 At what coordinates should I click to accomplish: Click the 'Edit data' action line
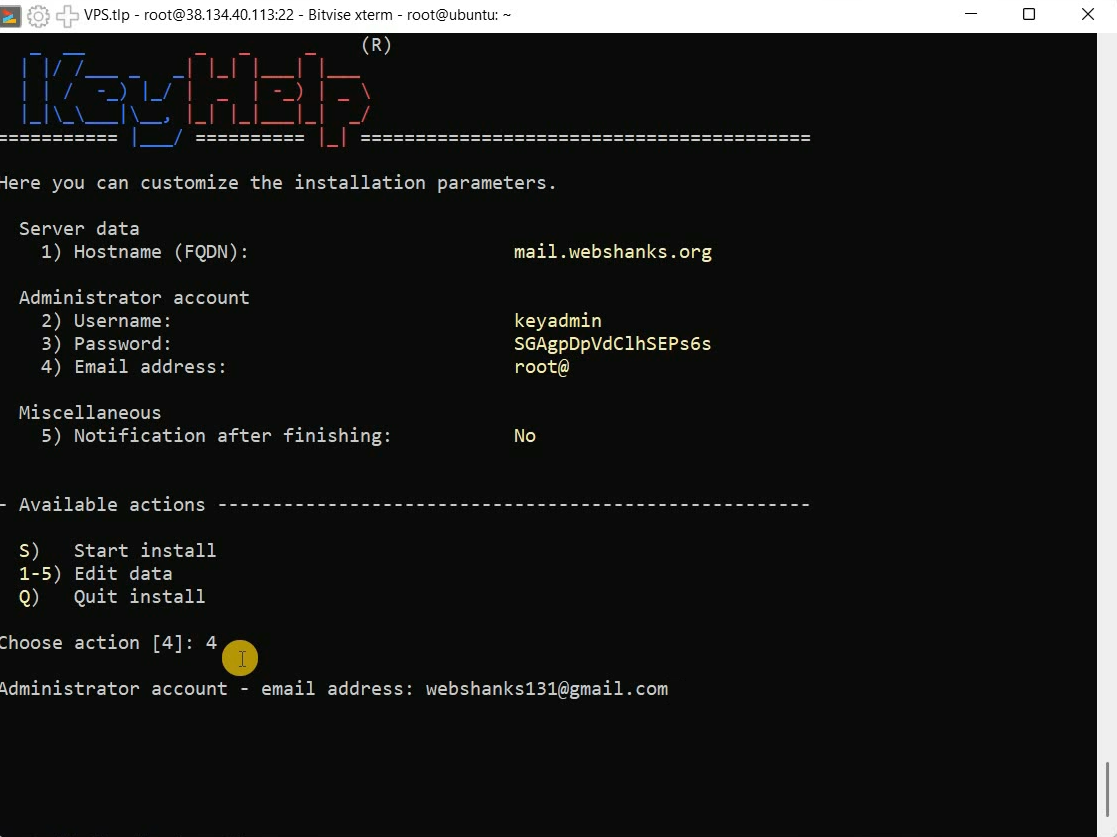pyautogui.click(x=95, y=573)
